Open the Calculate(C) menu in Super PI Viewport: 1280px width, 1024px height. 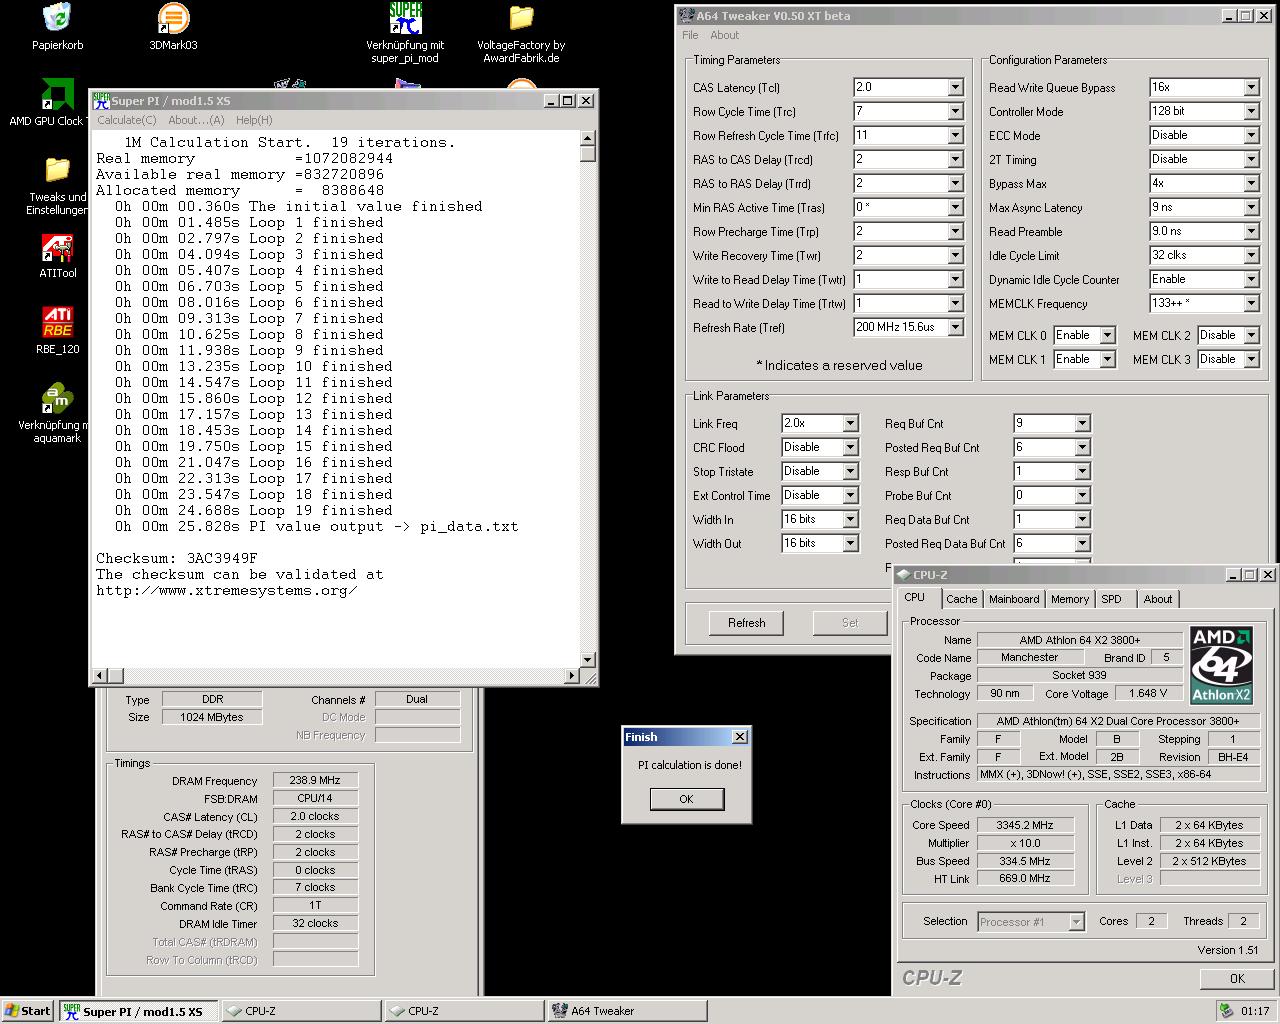[x=126, y=120]
